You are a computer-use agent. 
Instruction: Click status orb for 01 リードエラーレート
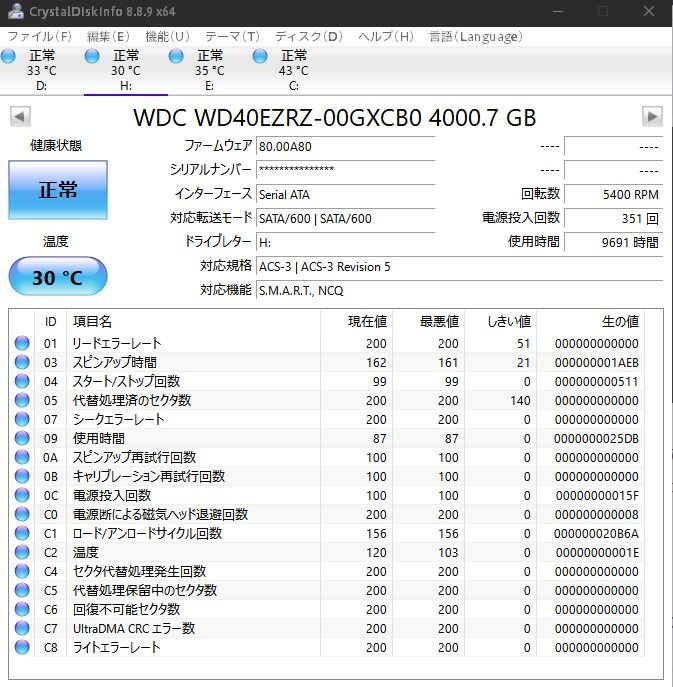tap(22, 343)
